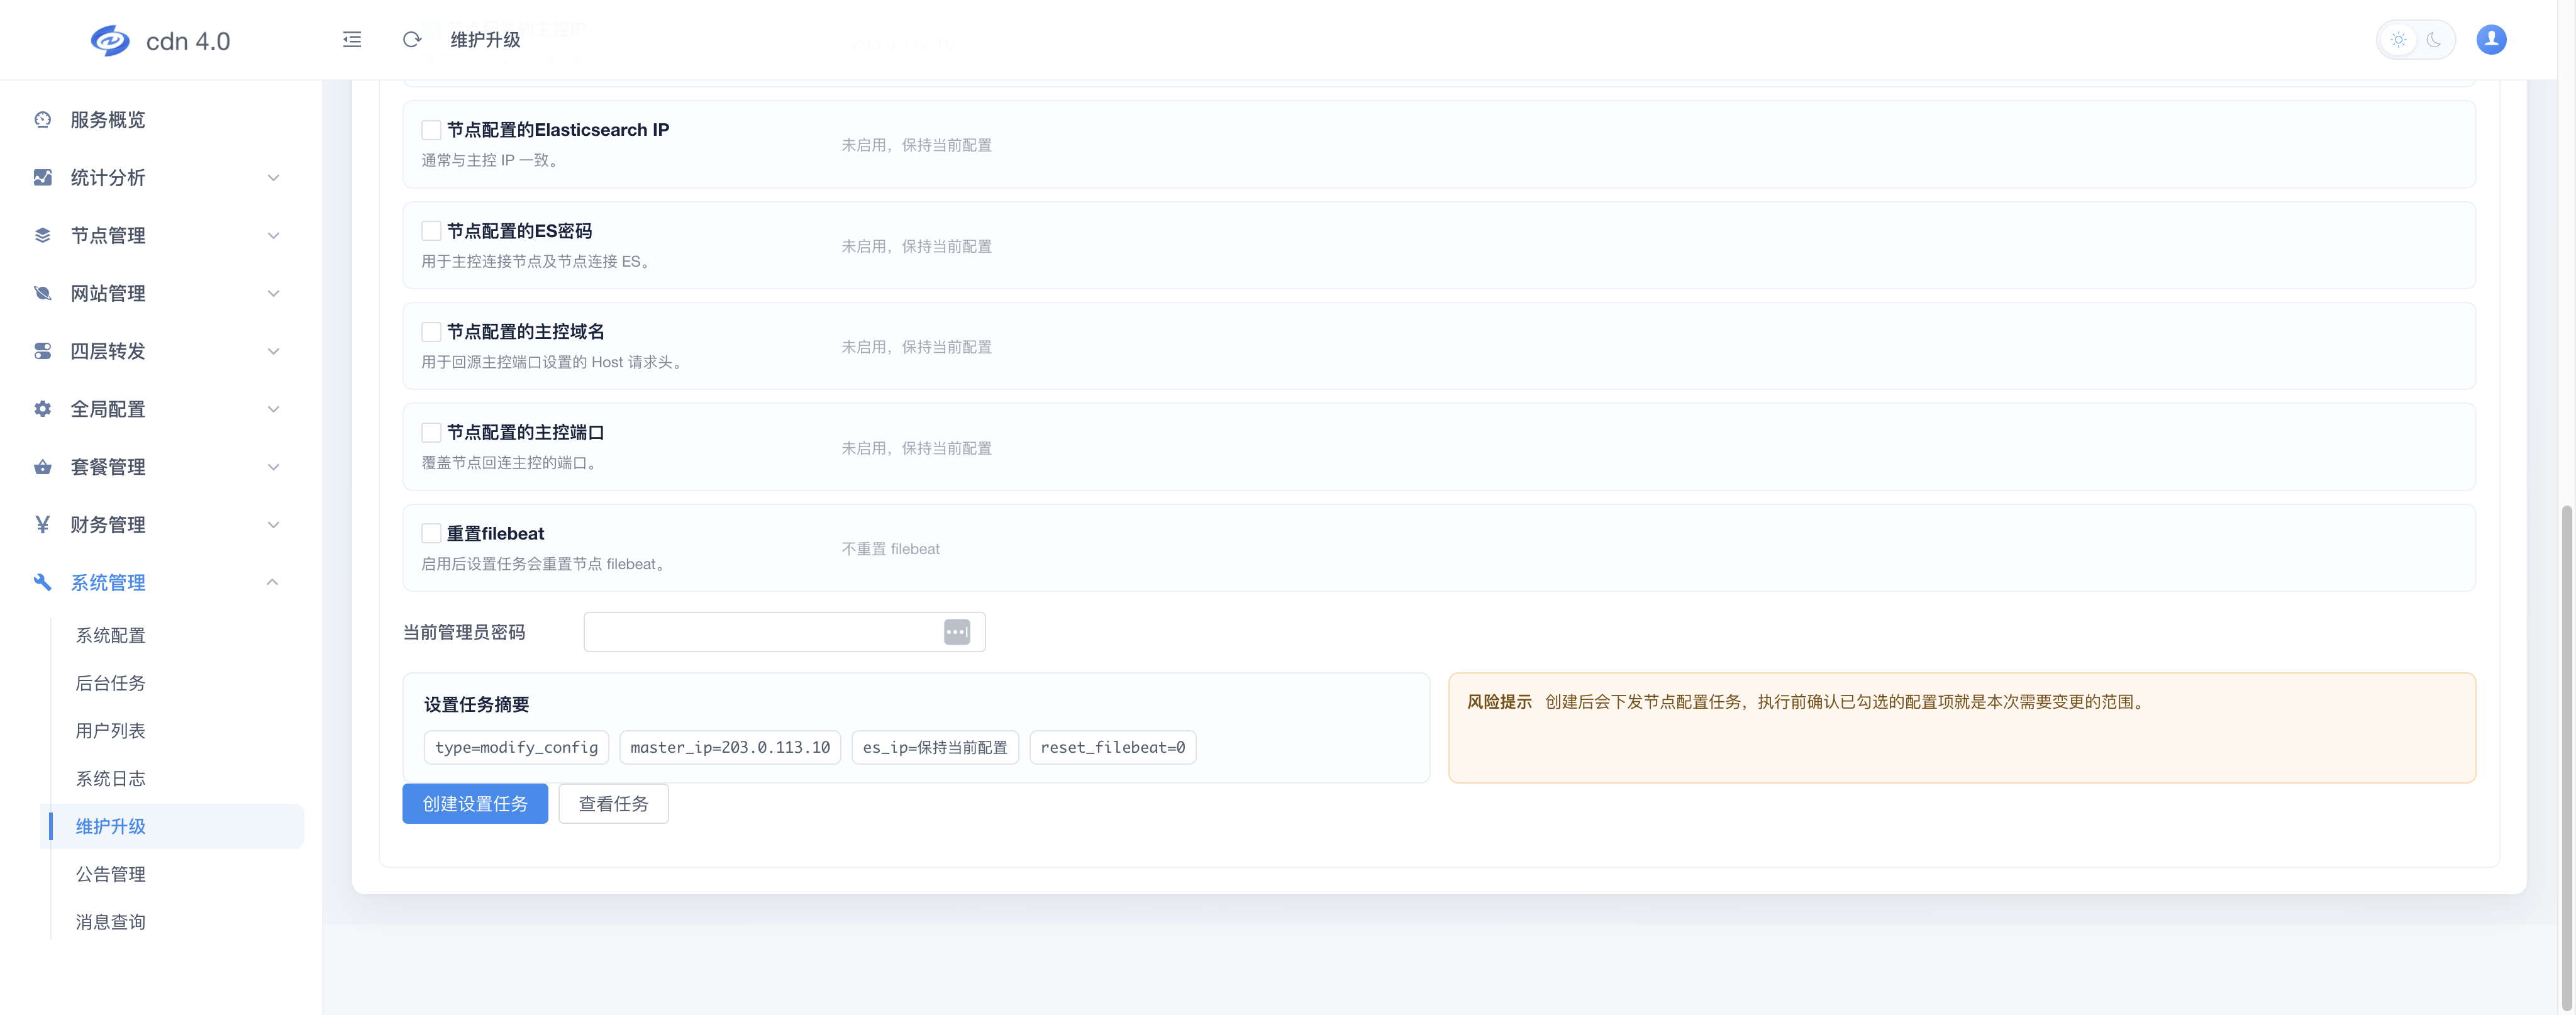The height and width of the screenshot is (1015, 2576).
Task: Switch to light theme sun icon
Action: pyautogui.click(x=2398, y=40)
